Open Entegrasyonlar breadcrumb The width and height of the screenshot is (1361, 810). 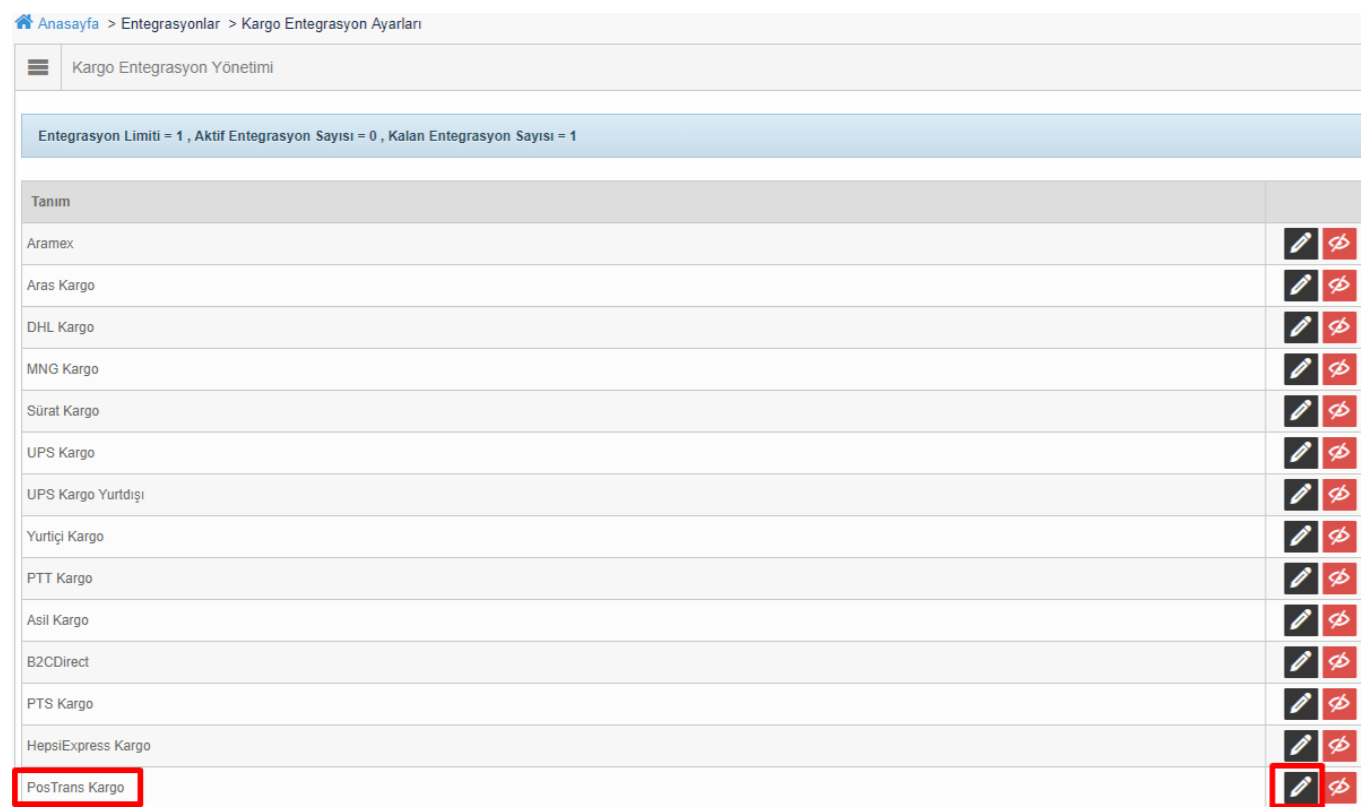coord(171,24)
